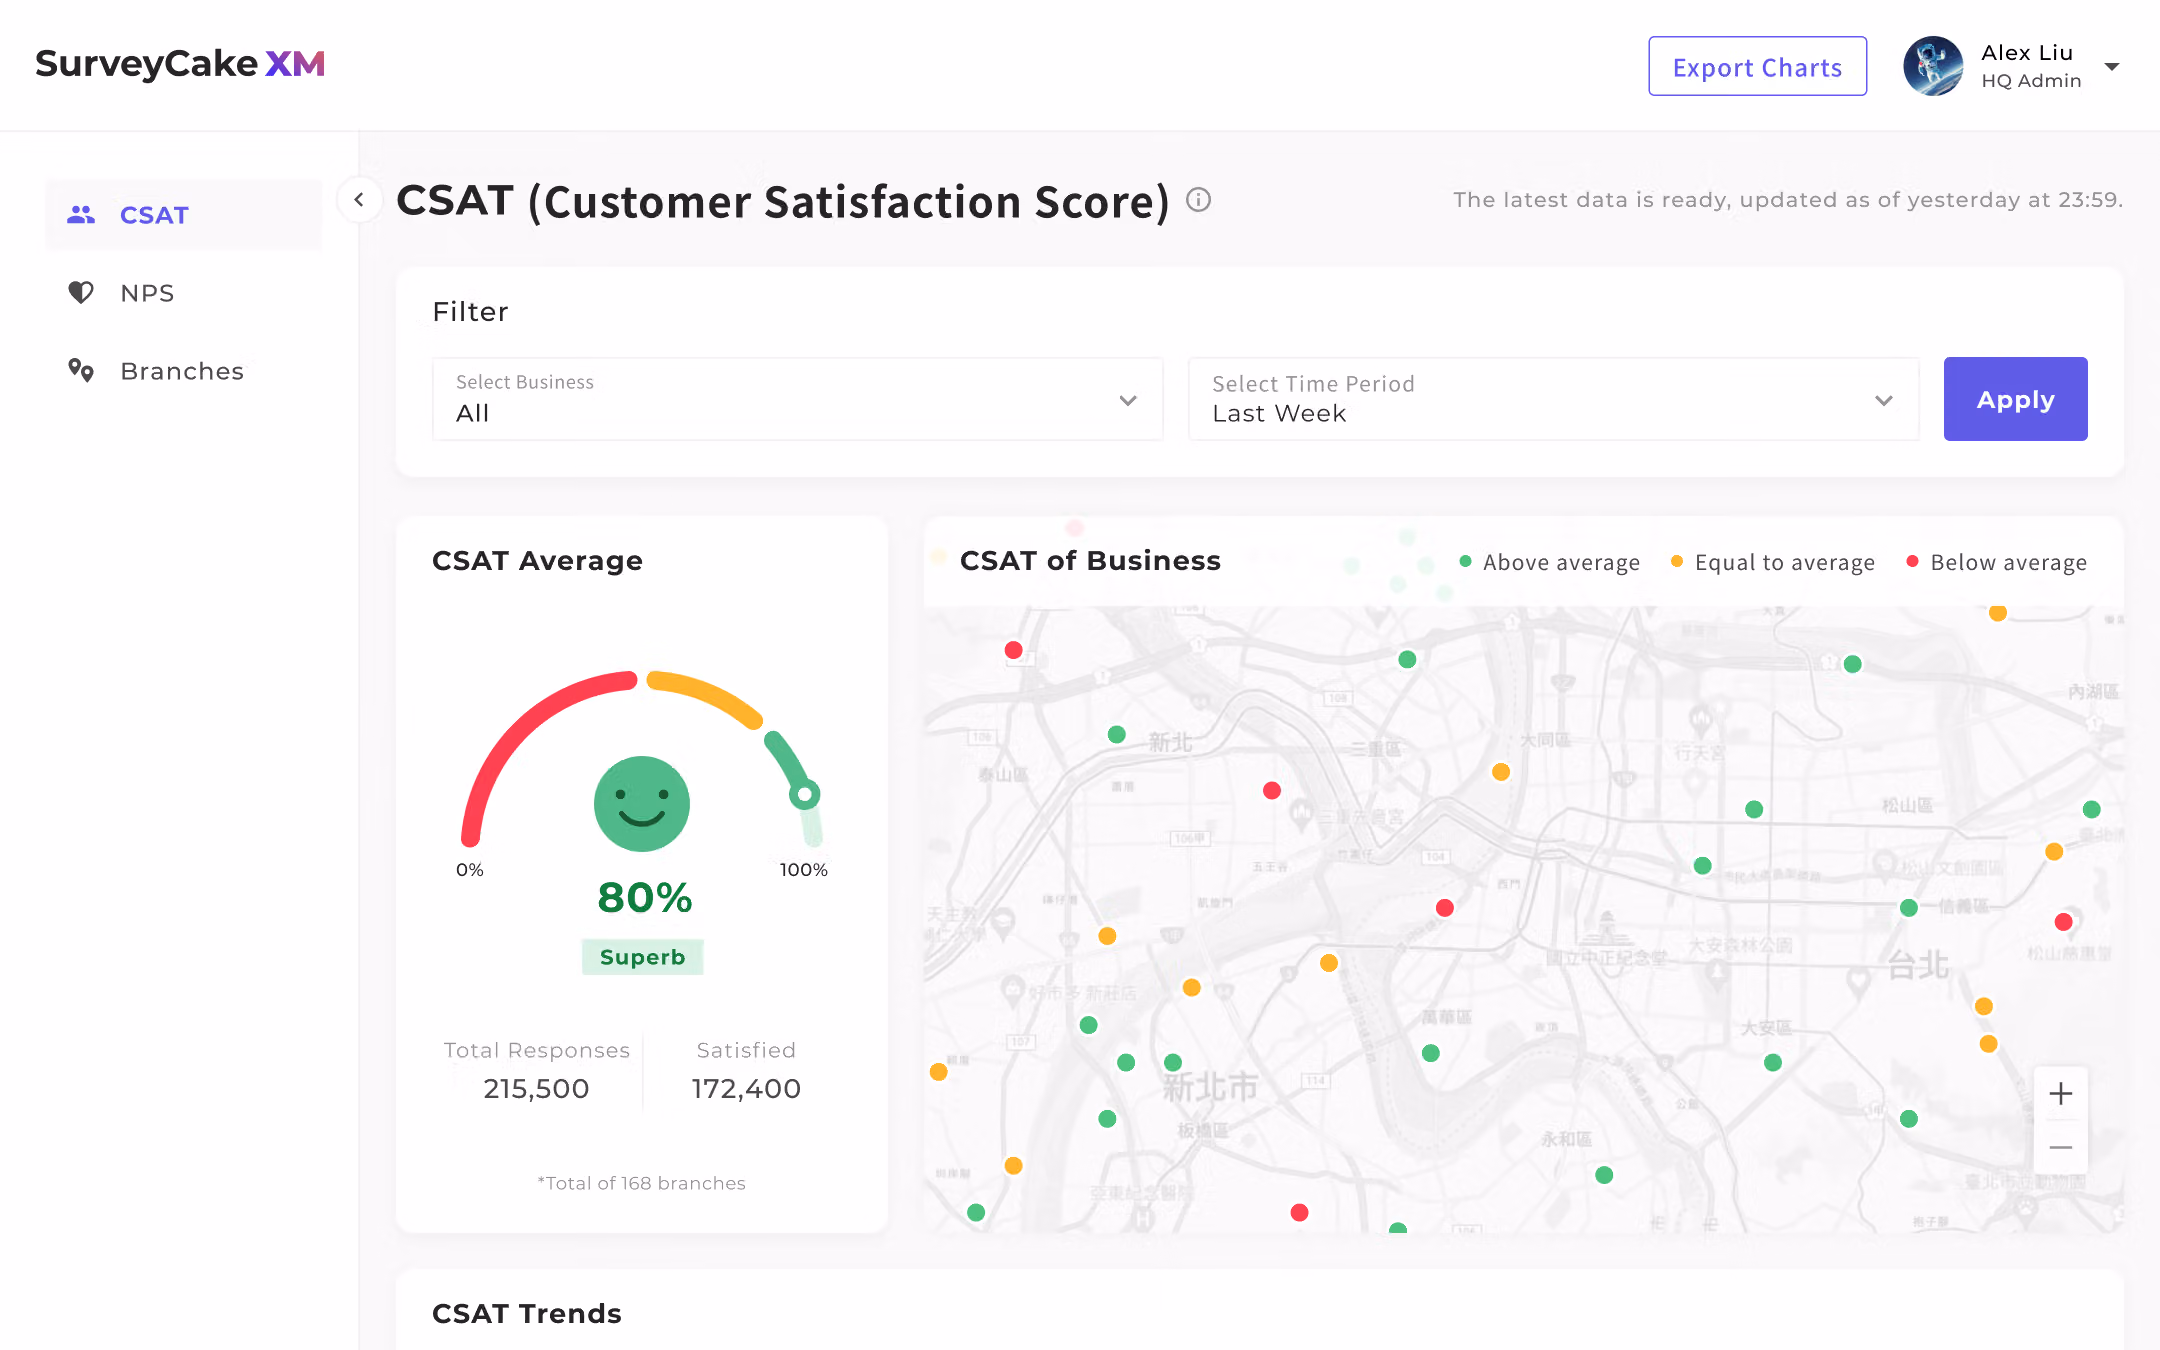
Task: Click the latest data updated notice
Action: coord(1788,200)
